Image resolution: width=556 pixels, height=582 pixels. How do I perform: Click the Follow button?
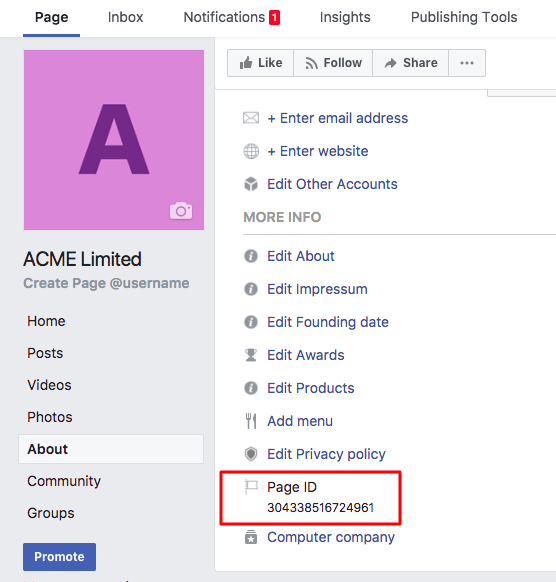[333, 63]
